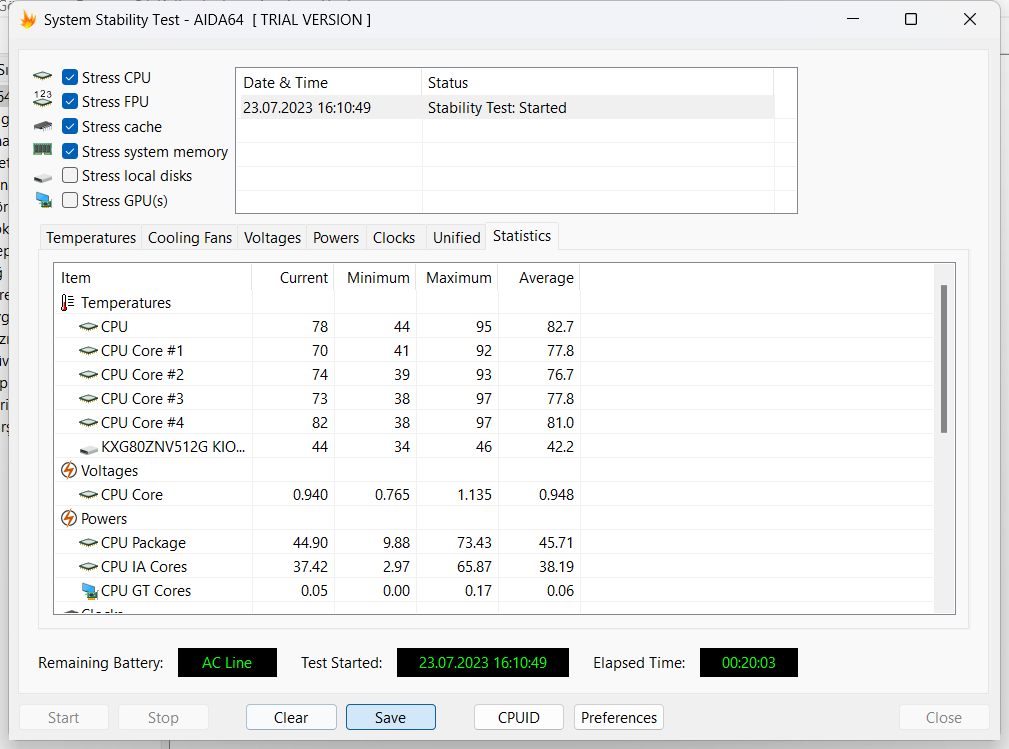Click the monitor icon beside Stress GPU(s)
Screen dimensions: 1009x749
click(x=43, y=200)
